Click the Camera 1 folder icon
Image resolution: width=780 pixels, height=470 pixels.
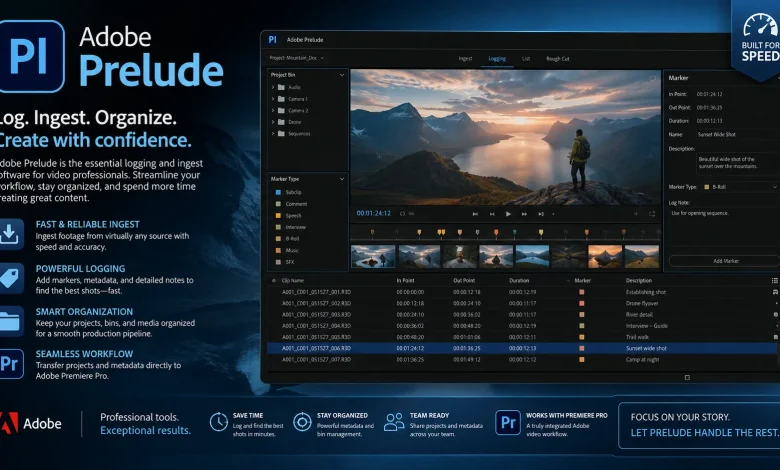pyautogui.click(x=281, y=98)
